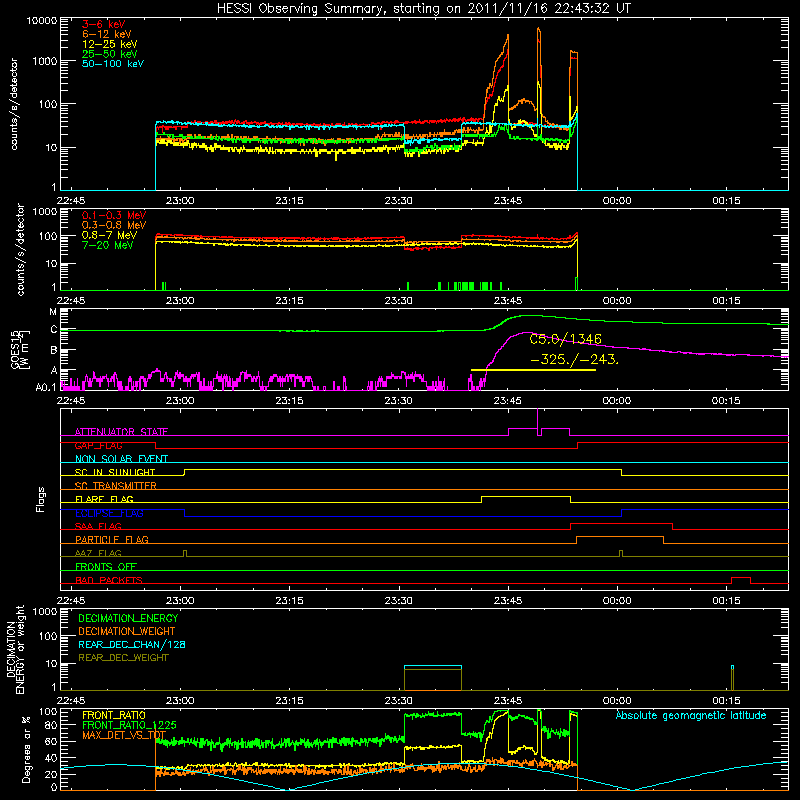
Task: Click the 'Absolute geomagnetic latitude' label
Action: (x=691, y=716)
